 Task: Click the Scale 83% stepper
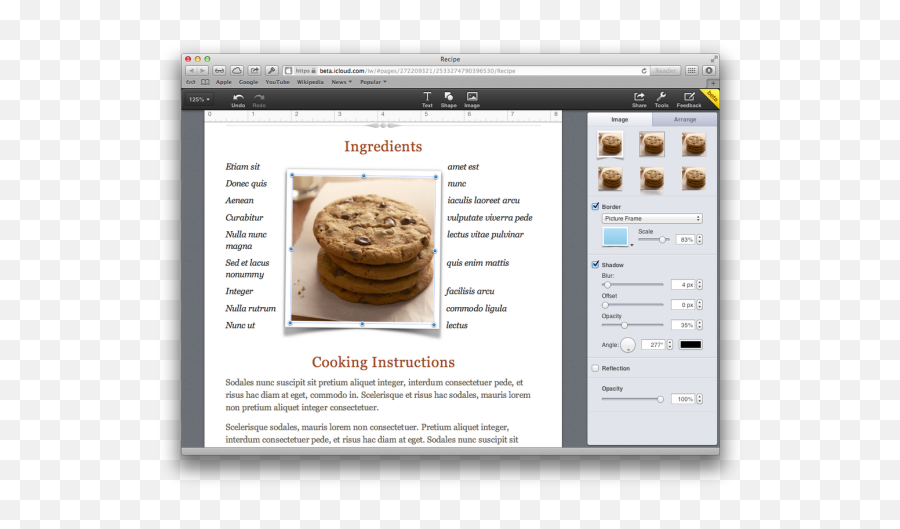pyautogui.click(x=699, y=239)
